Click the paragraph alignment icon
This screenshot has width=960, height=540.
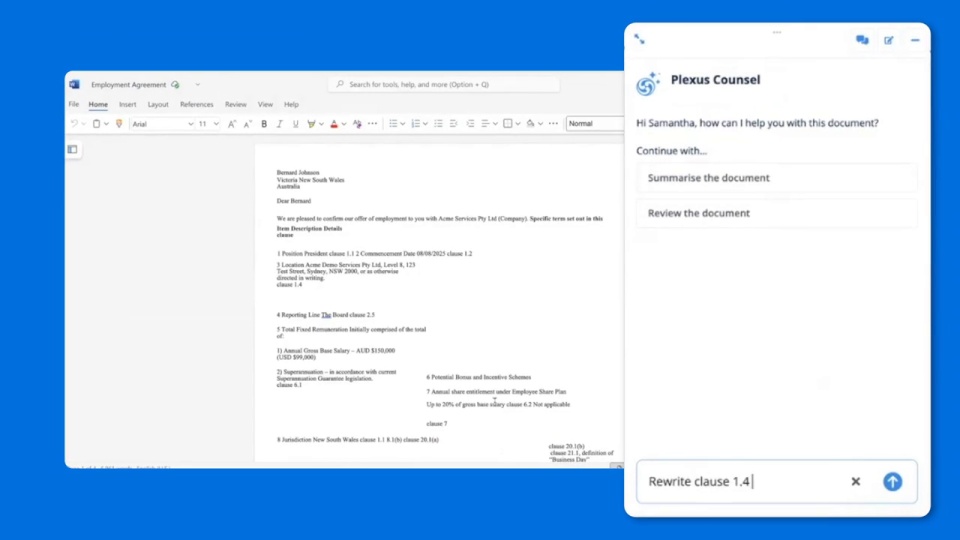point(486,124)
